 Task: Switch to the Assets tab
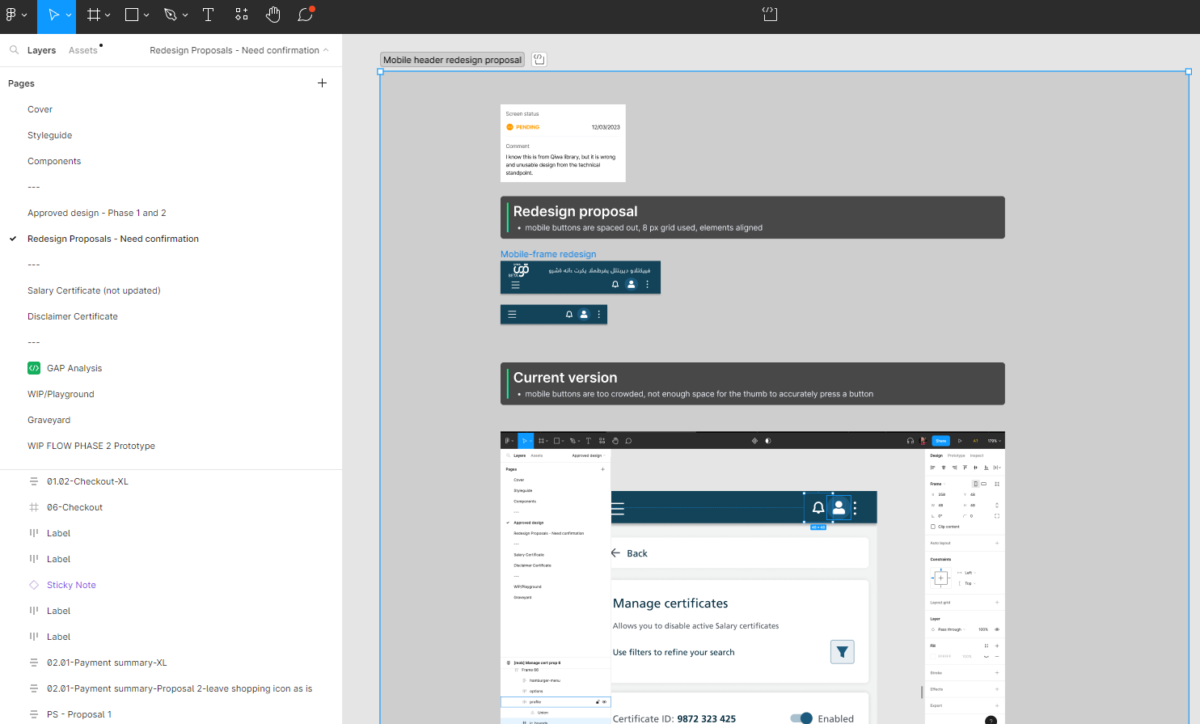[x=82, y=49]
